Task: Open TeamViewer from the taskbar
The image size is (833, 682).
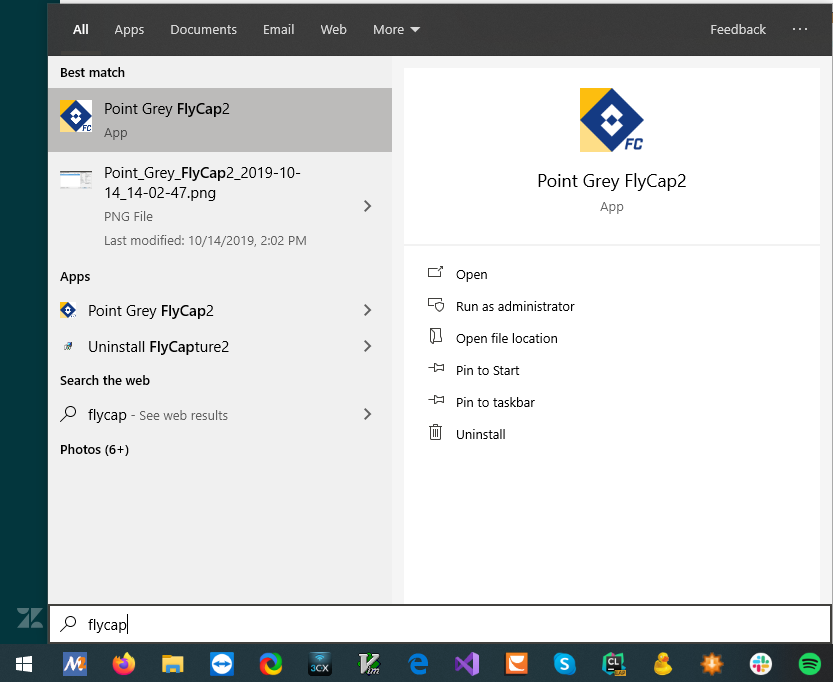Action: [222, 664]
